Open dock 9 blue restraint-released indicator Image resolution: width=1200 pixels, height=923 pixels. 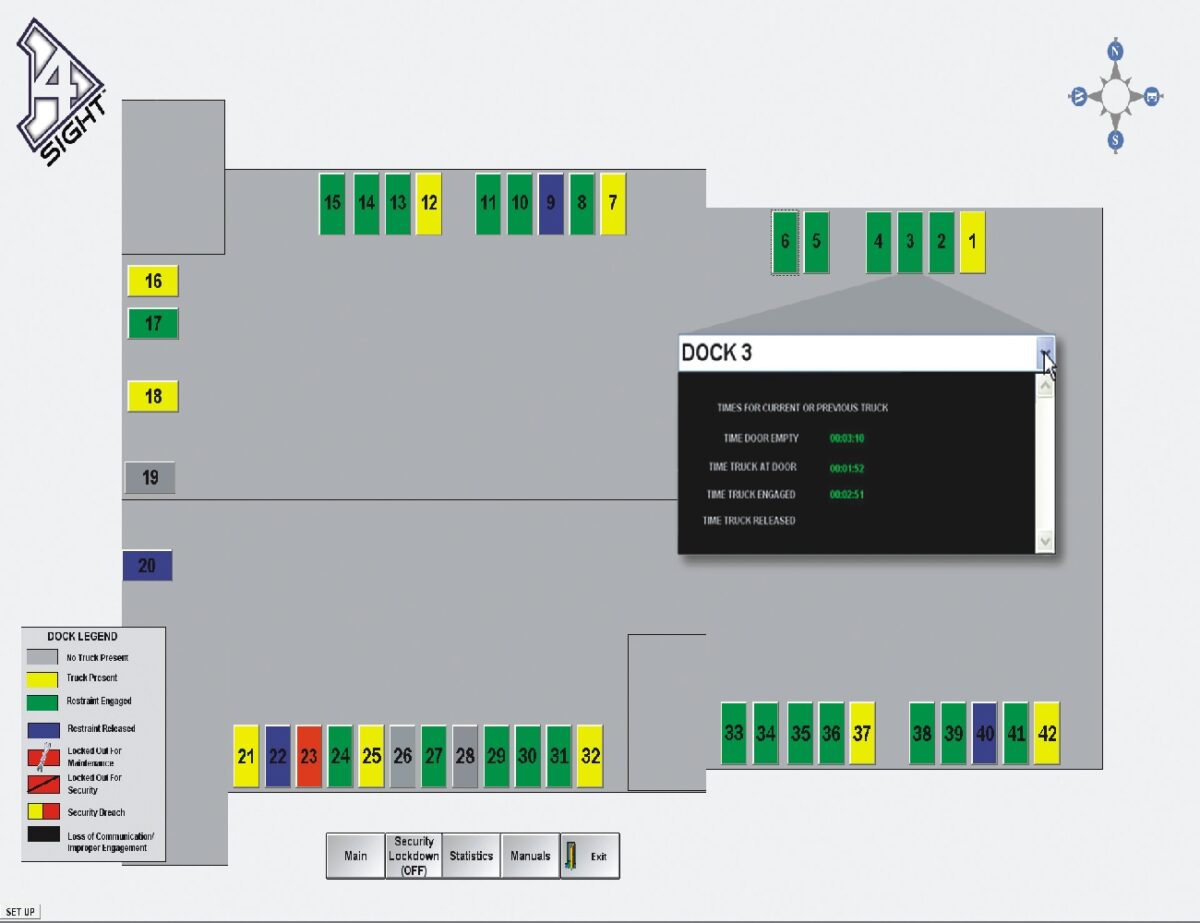(x=551, y=204)
